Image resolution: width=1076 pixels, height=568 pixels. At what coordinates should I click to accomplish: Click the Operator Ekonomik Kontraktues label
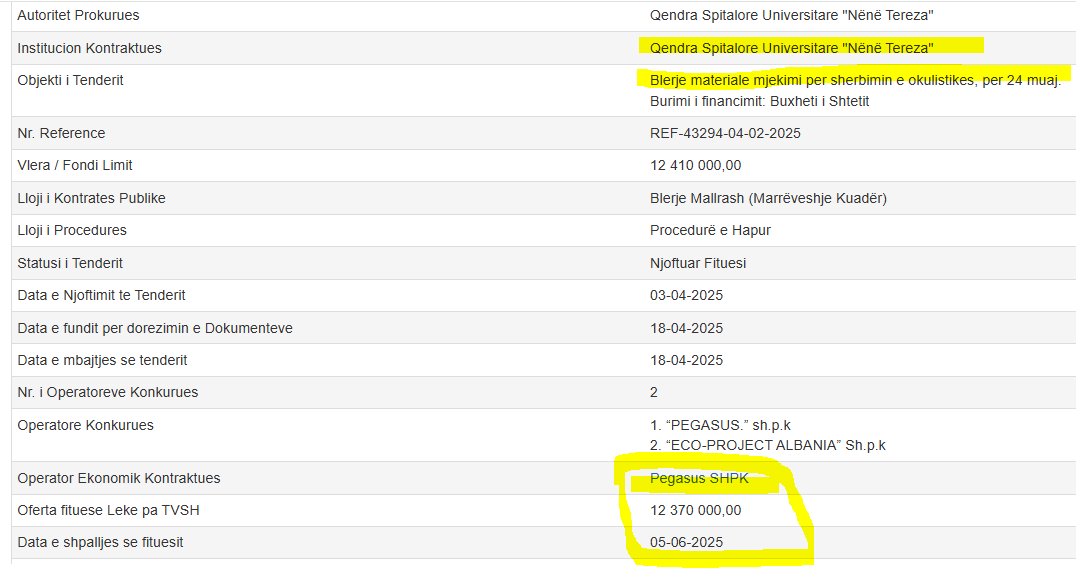pos(119,478)
